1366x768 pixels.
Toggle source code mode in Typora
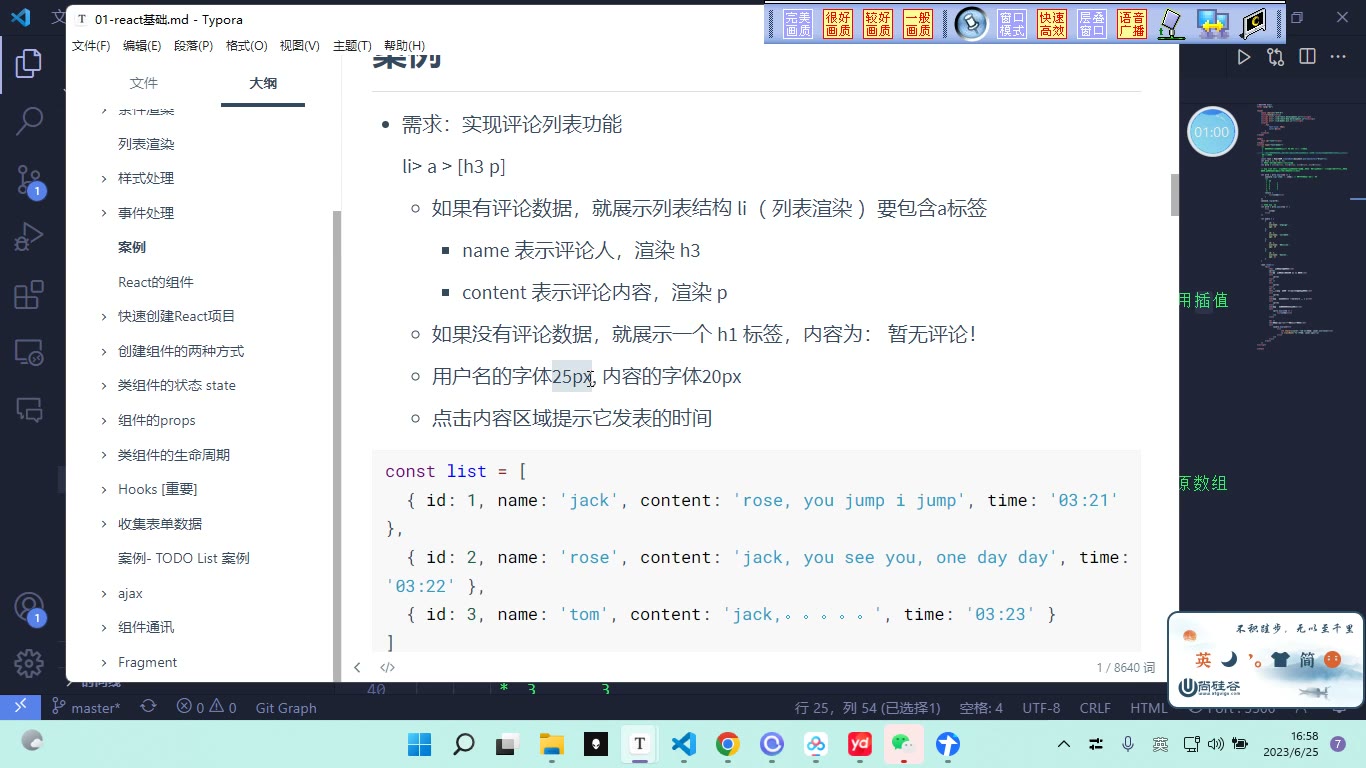point(387,667)
